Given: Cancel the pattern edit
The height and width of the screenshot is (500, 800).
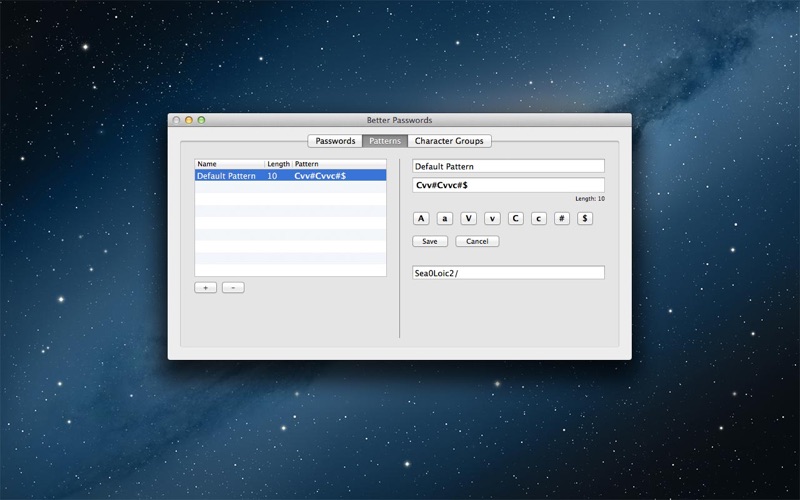Looking at the screenshot, I should click(477, 241).
